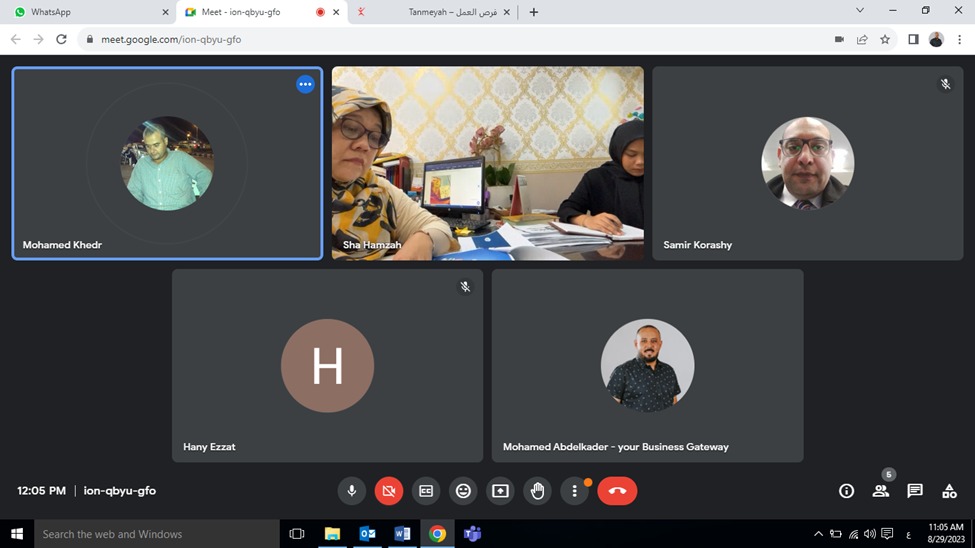Click the meeting code ion-qbyu-gfo text

[x=119, y=491]
